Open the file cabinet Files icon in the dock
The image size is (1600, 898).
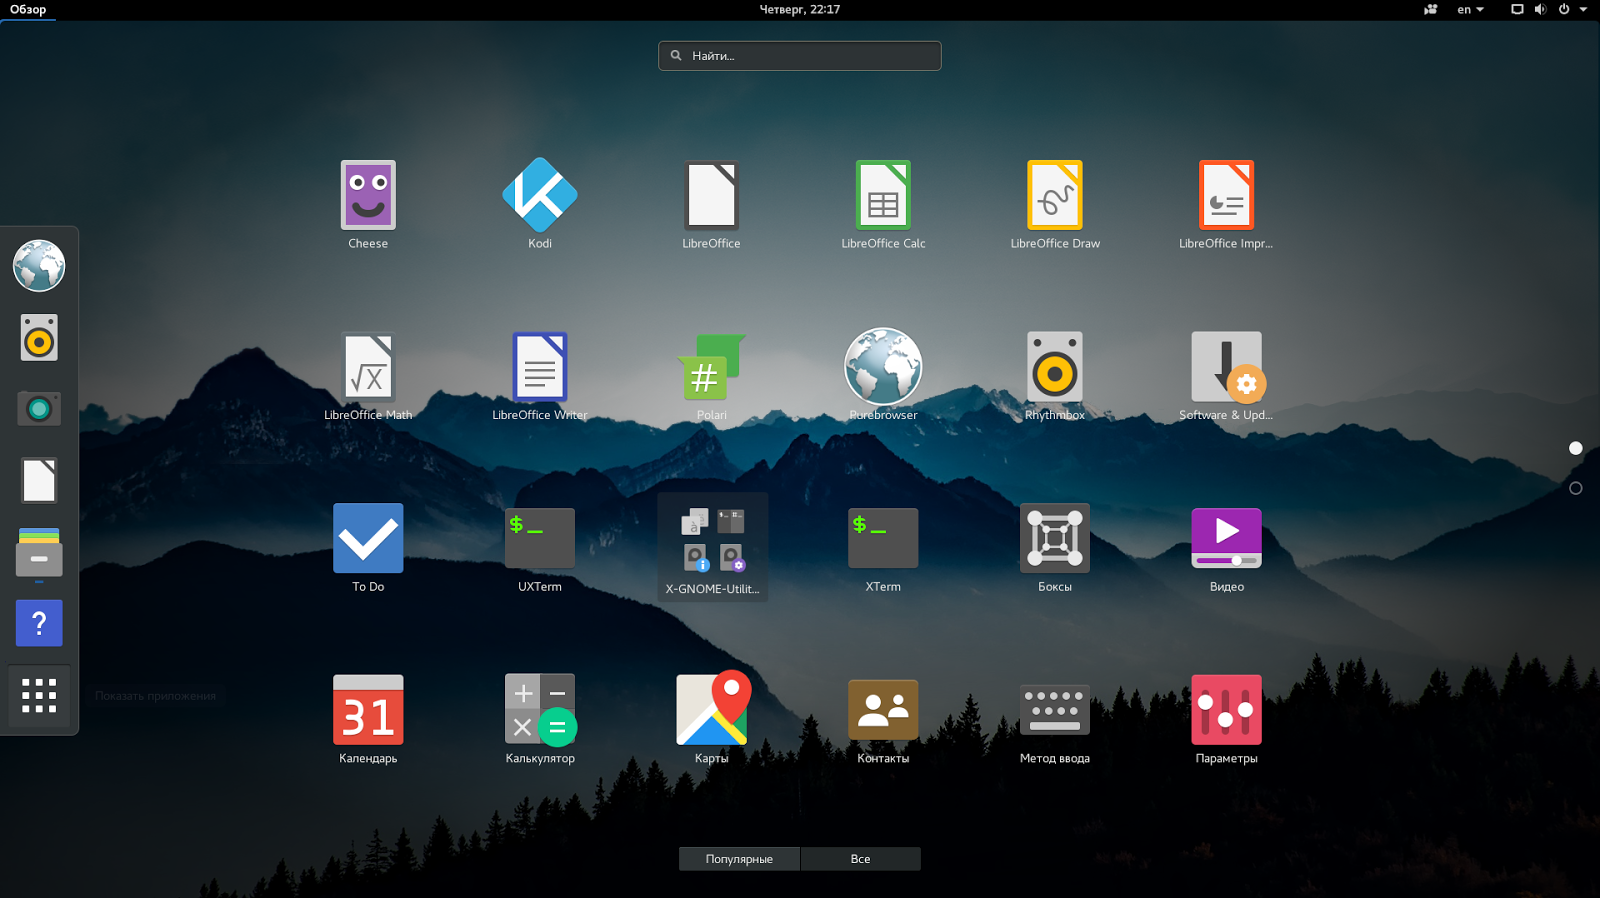(x=39, y=552)
